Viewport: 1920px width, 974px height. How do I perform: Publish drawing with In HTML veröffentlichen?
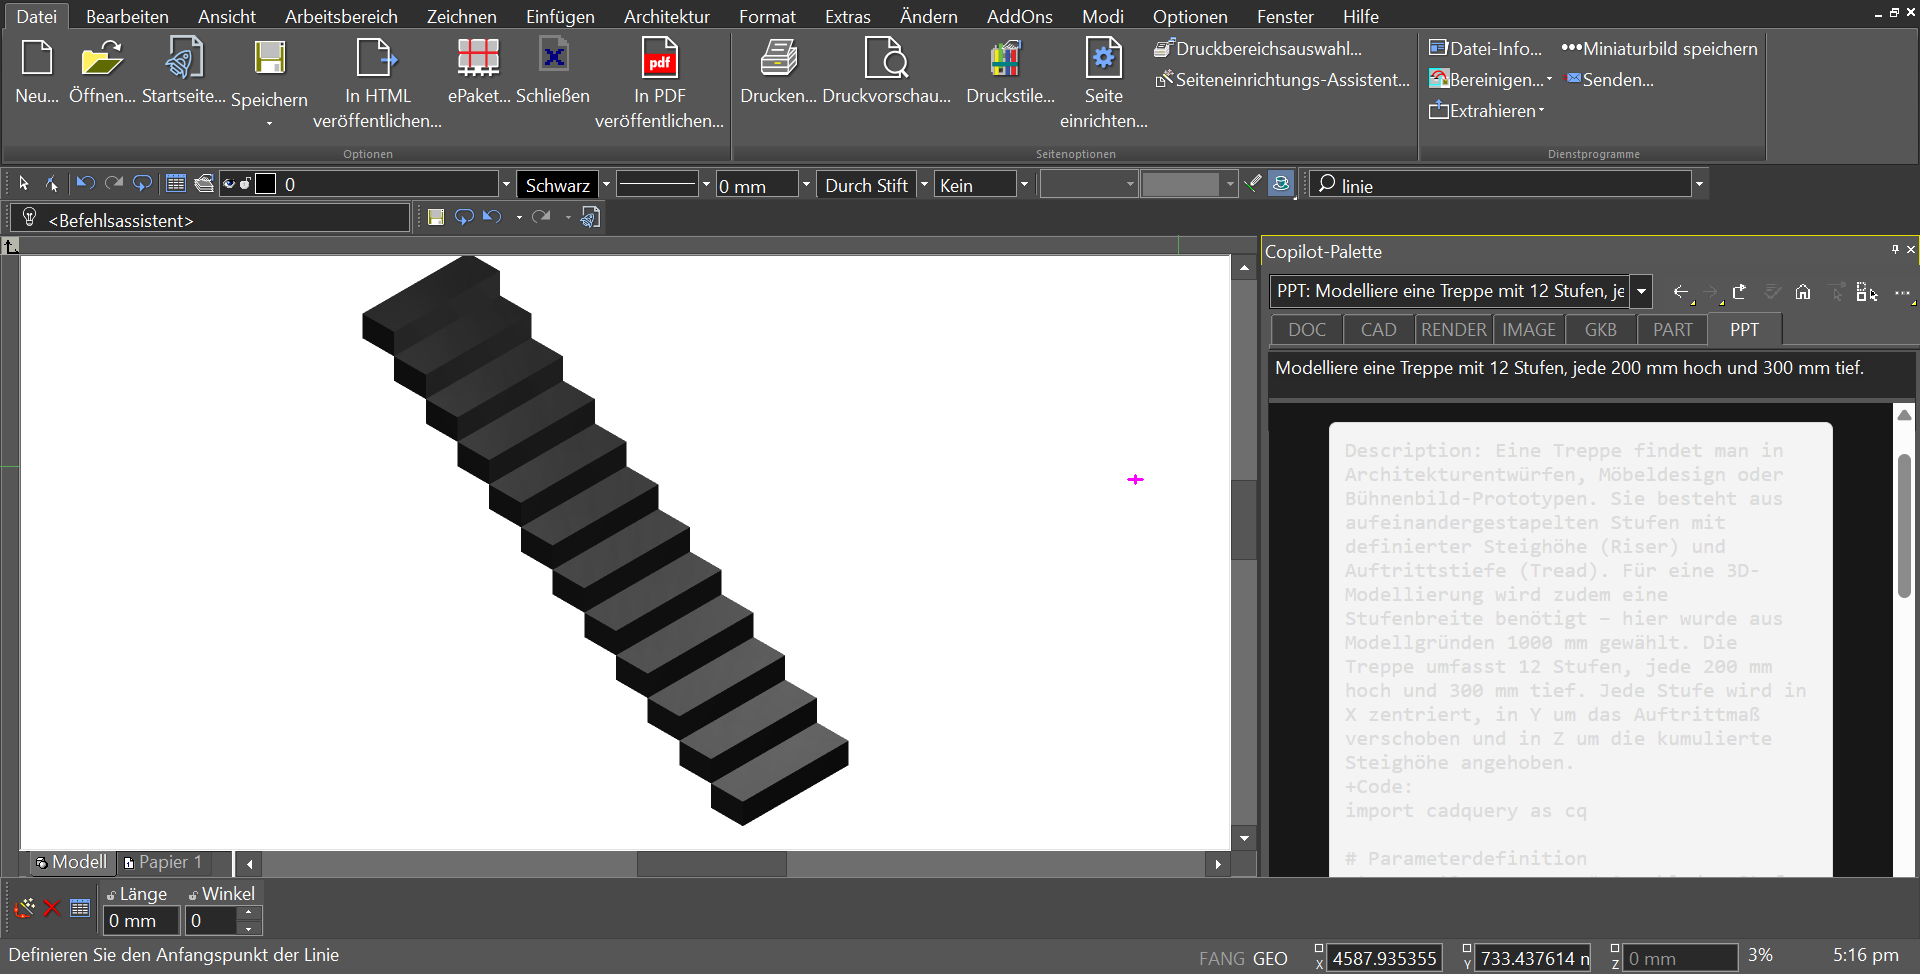pos(377,58)
